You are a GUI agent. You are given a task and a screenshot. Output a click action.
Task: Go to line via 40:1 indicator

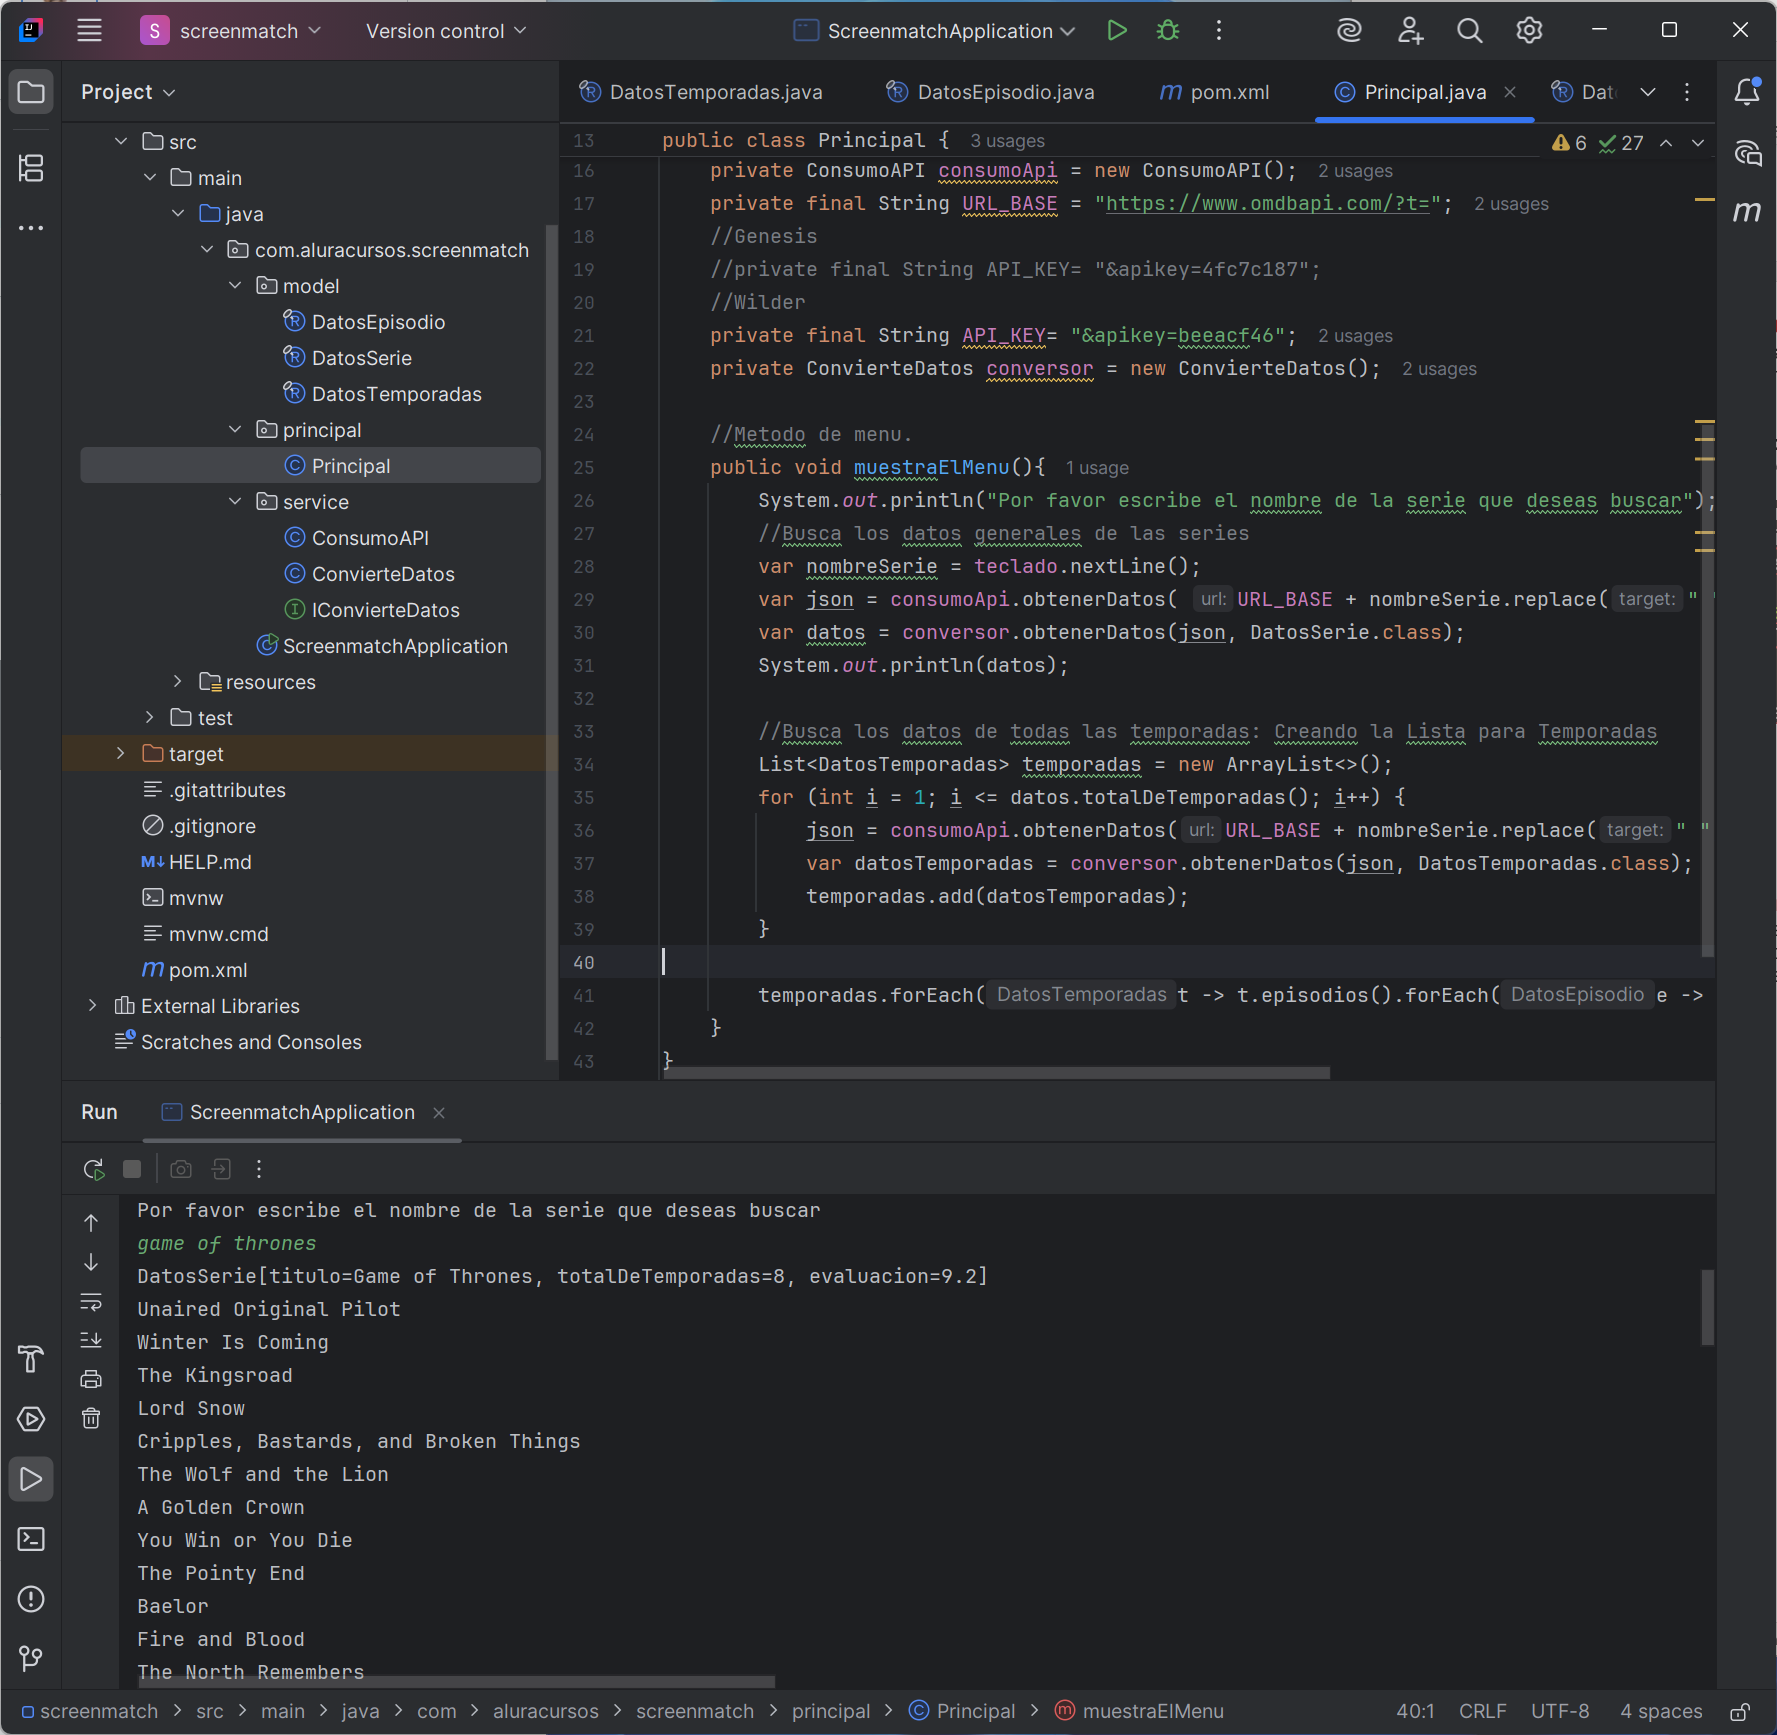[x=1415, y=1712]
